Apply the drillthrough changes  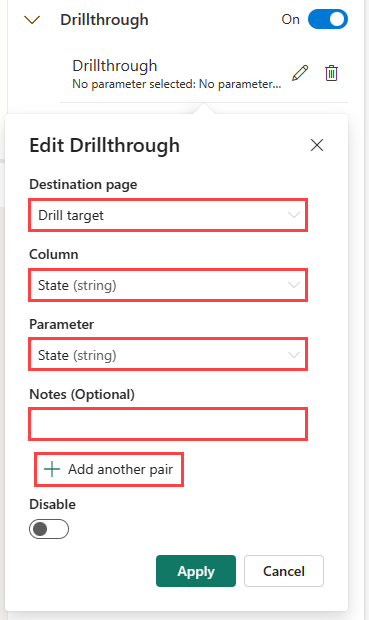(x=196, y=571)
